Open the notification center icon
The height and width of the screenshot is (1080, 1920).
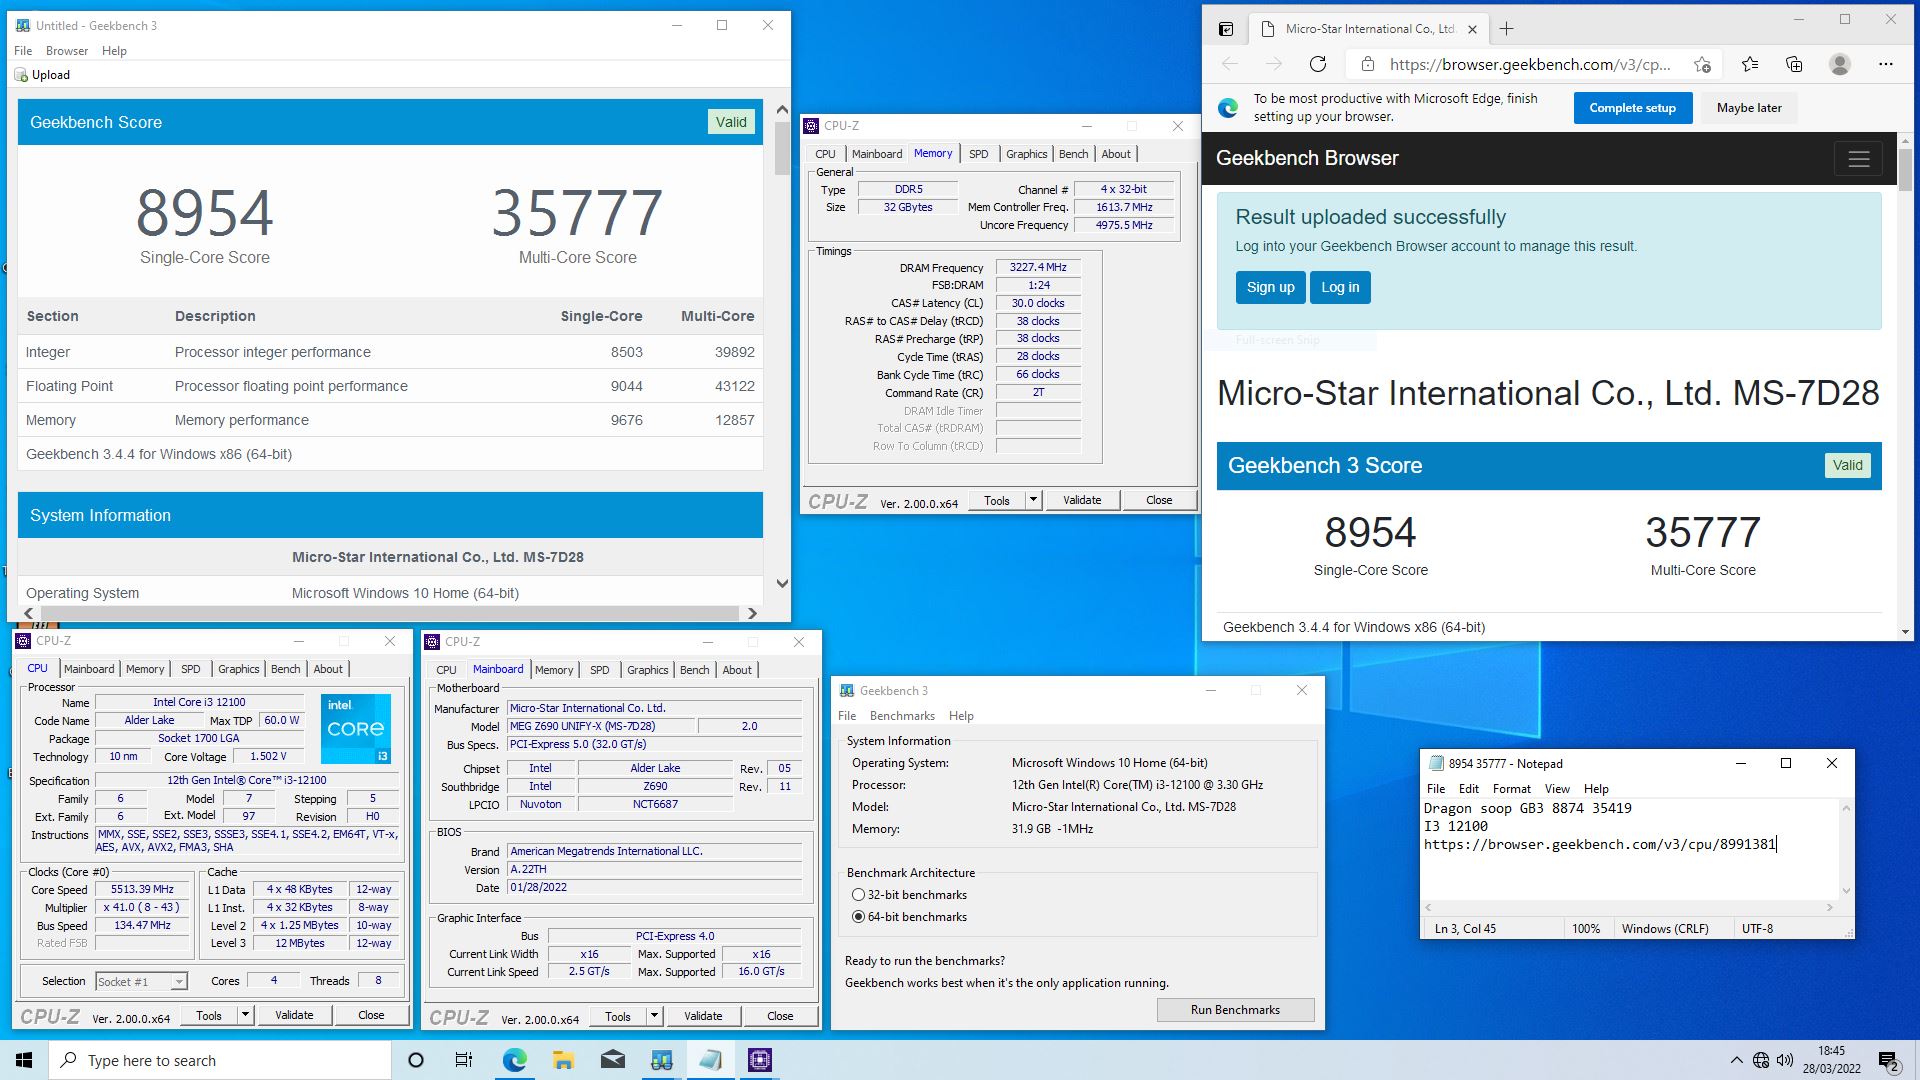(x=1888, y=1060)
